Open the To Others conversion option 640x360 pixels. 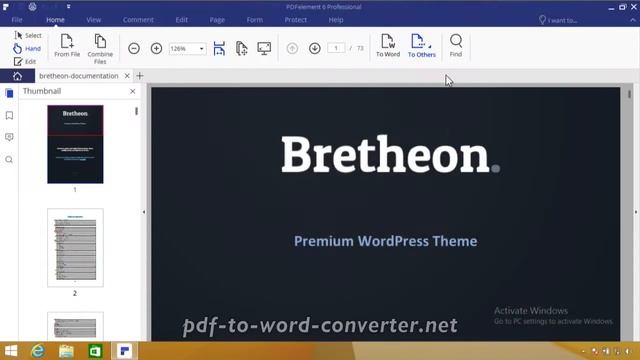422,46
